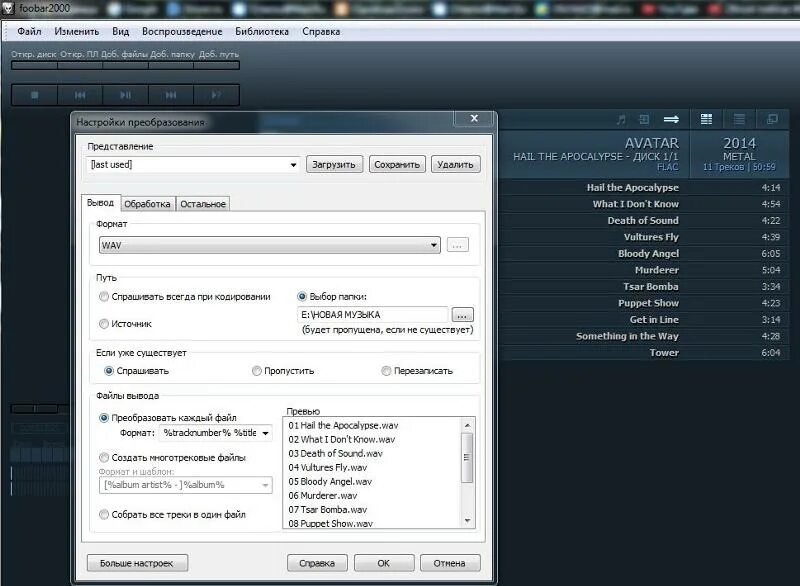
Task: Click the Удалить button
Action: pos(456,165)
